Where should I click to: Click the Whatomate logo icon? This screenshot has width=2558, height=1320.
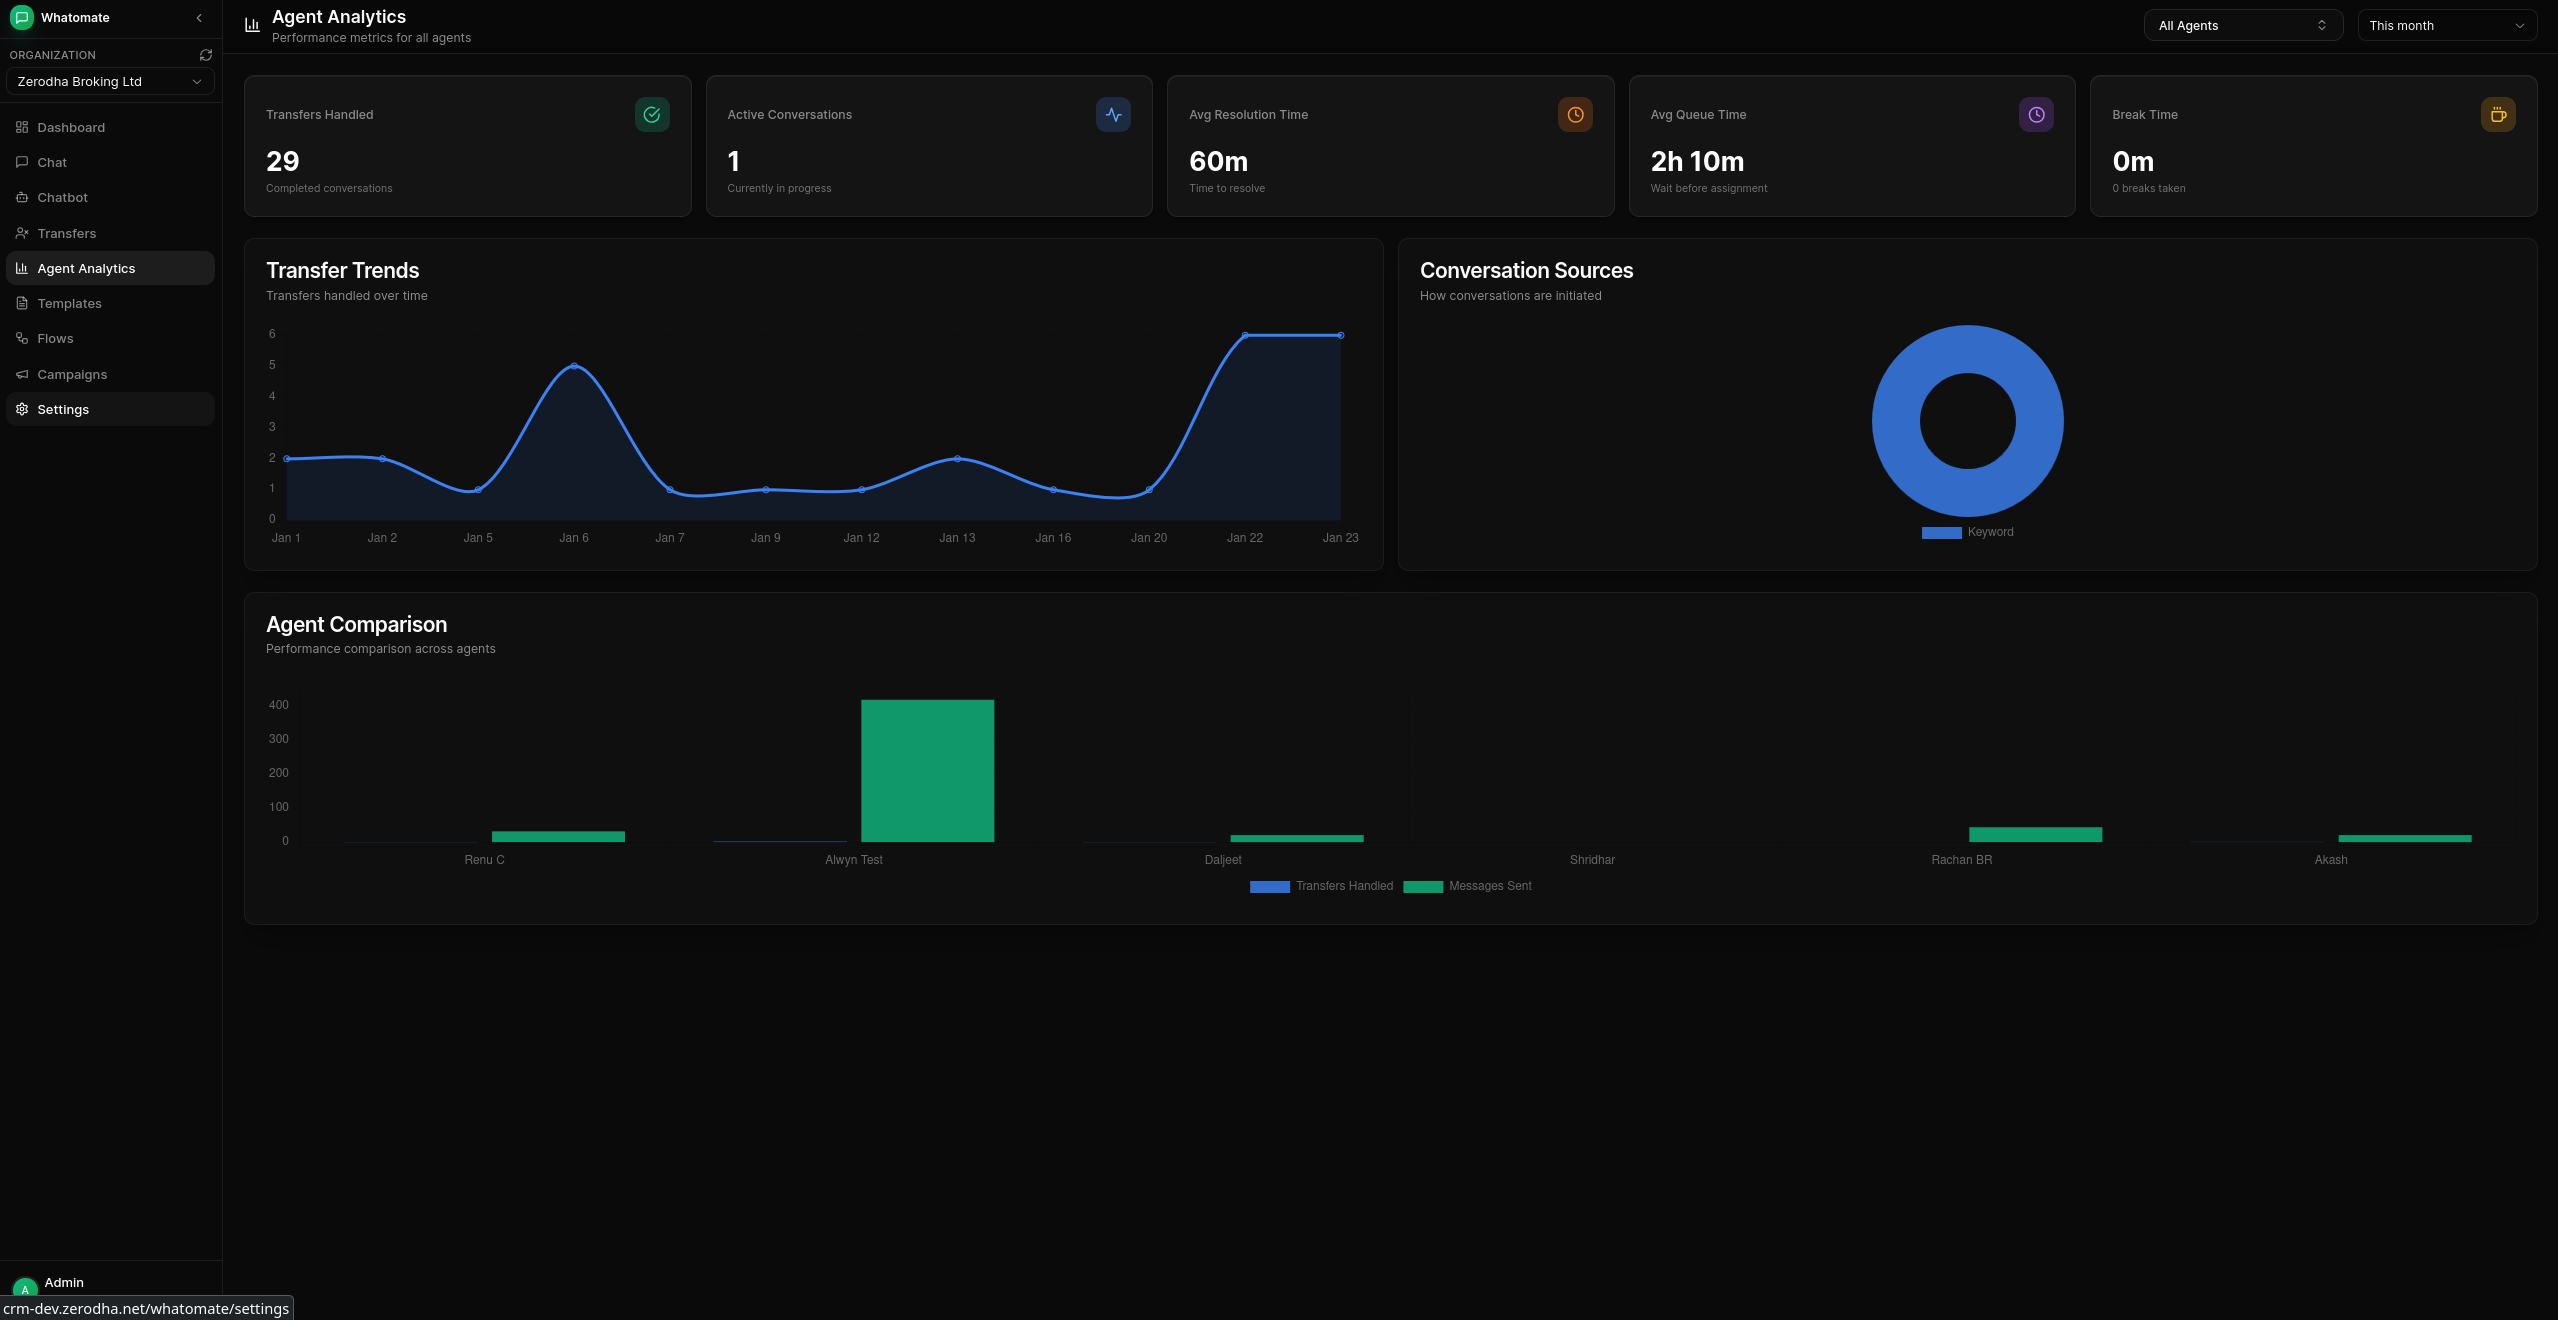coord(20,17)
